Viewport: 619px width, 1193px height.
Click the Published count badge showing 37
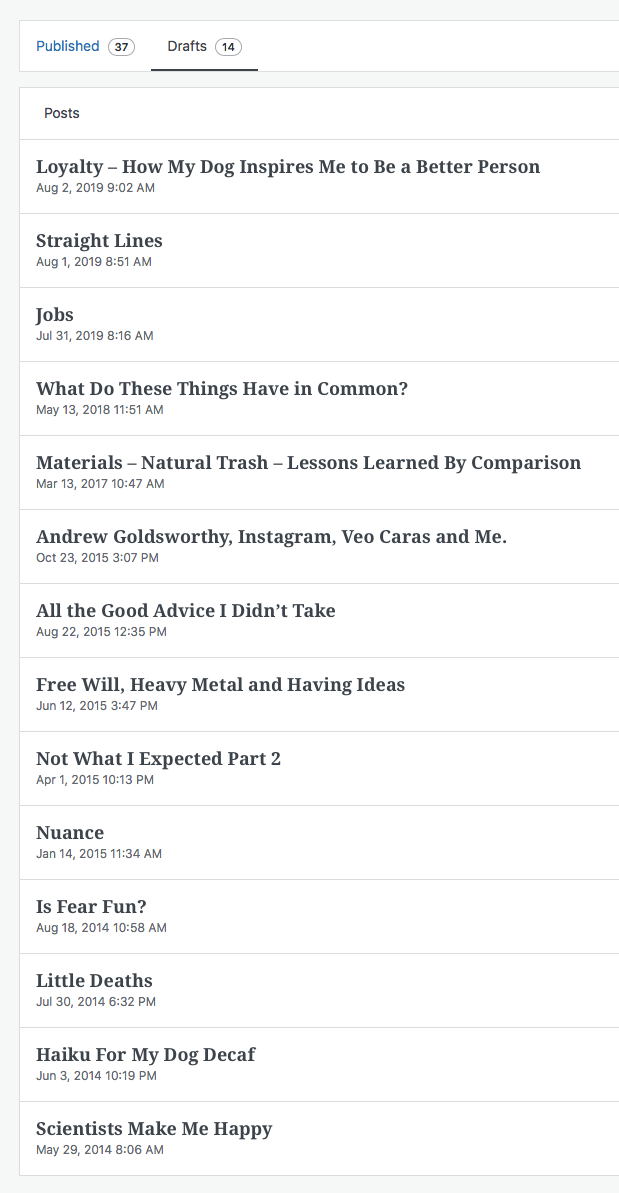[x=122, y=46]
